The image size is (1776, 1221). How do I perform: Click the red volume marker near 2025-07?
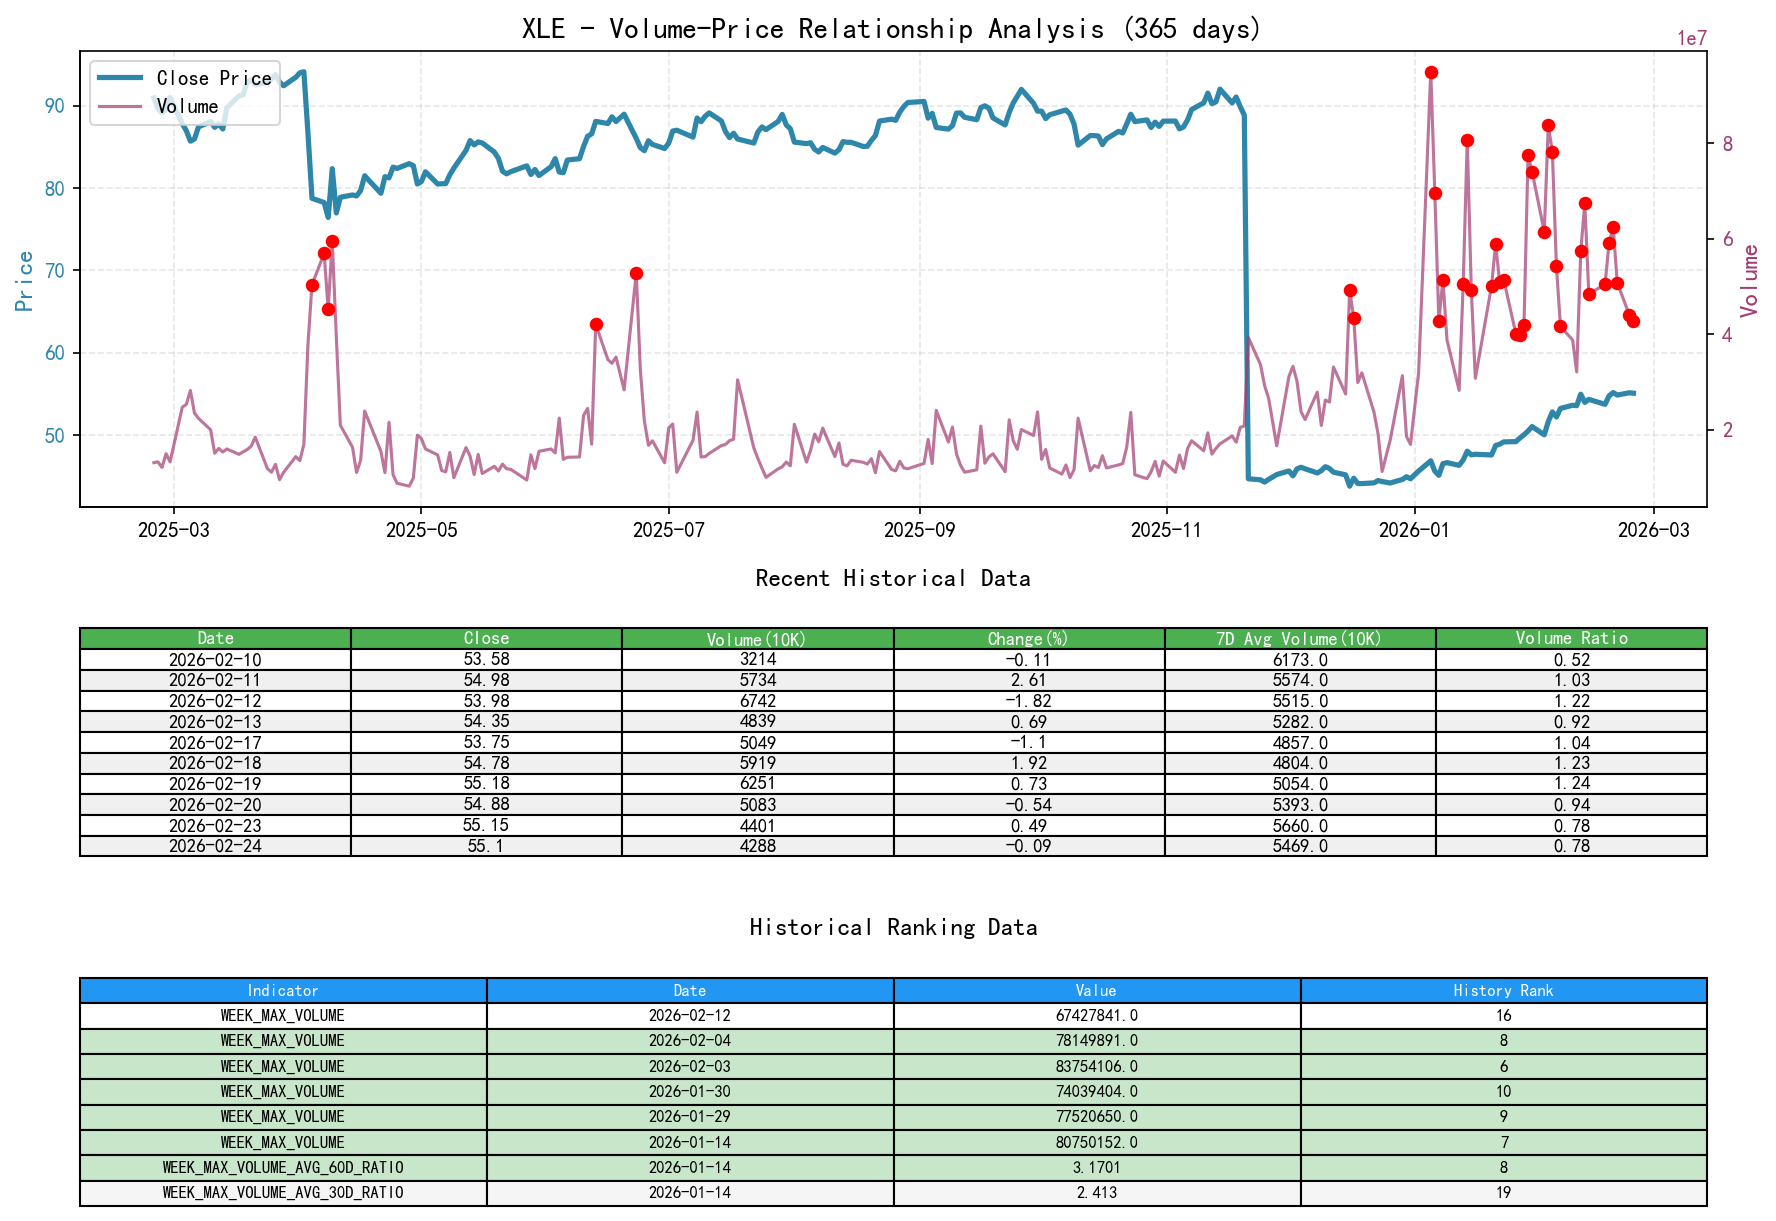pos(635,271)
